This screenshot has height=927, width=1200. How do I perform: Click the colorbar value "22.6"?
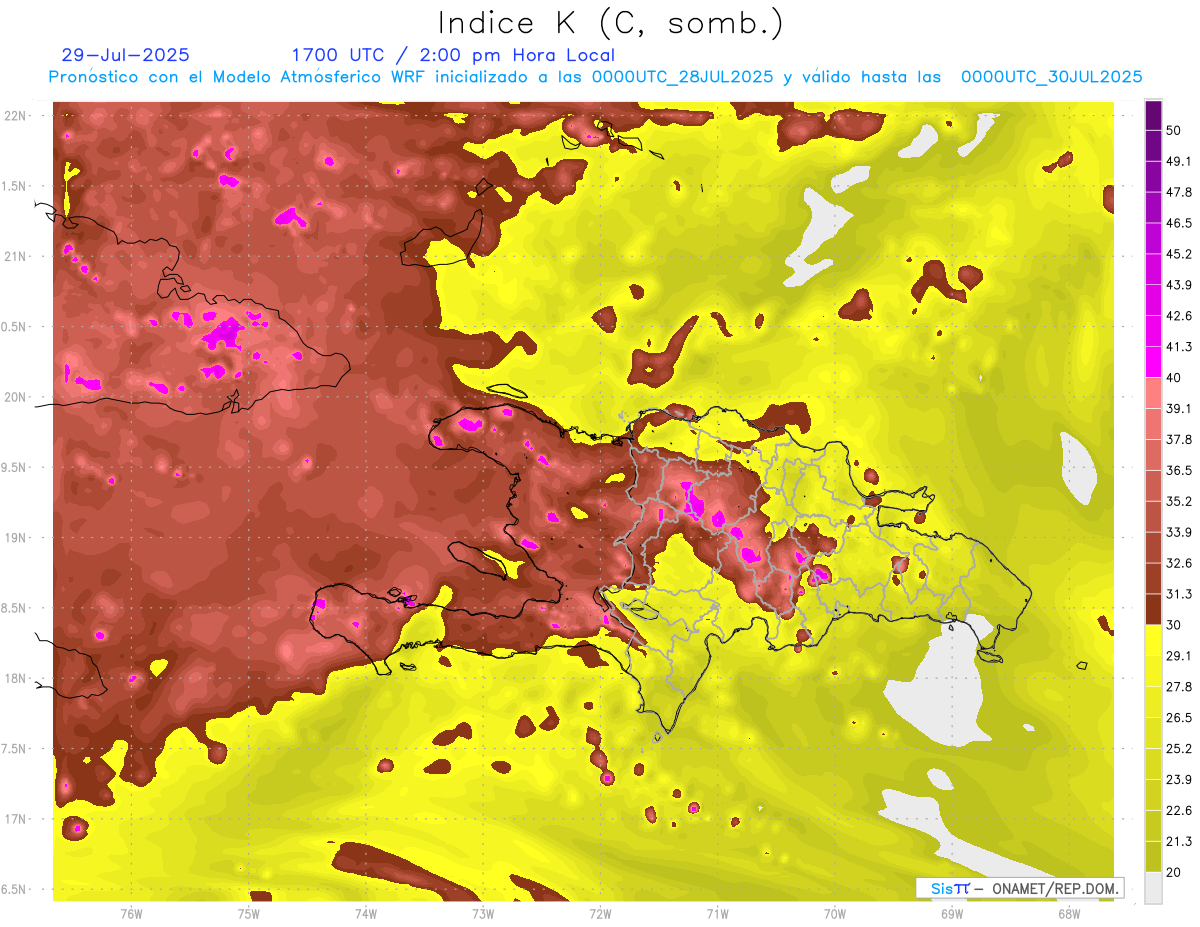[1179, 811]
